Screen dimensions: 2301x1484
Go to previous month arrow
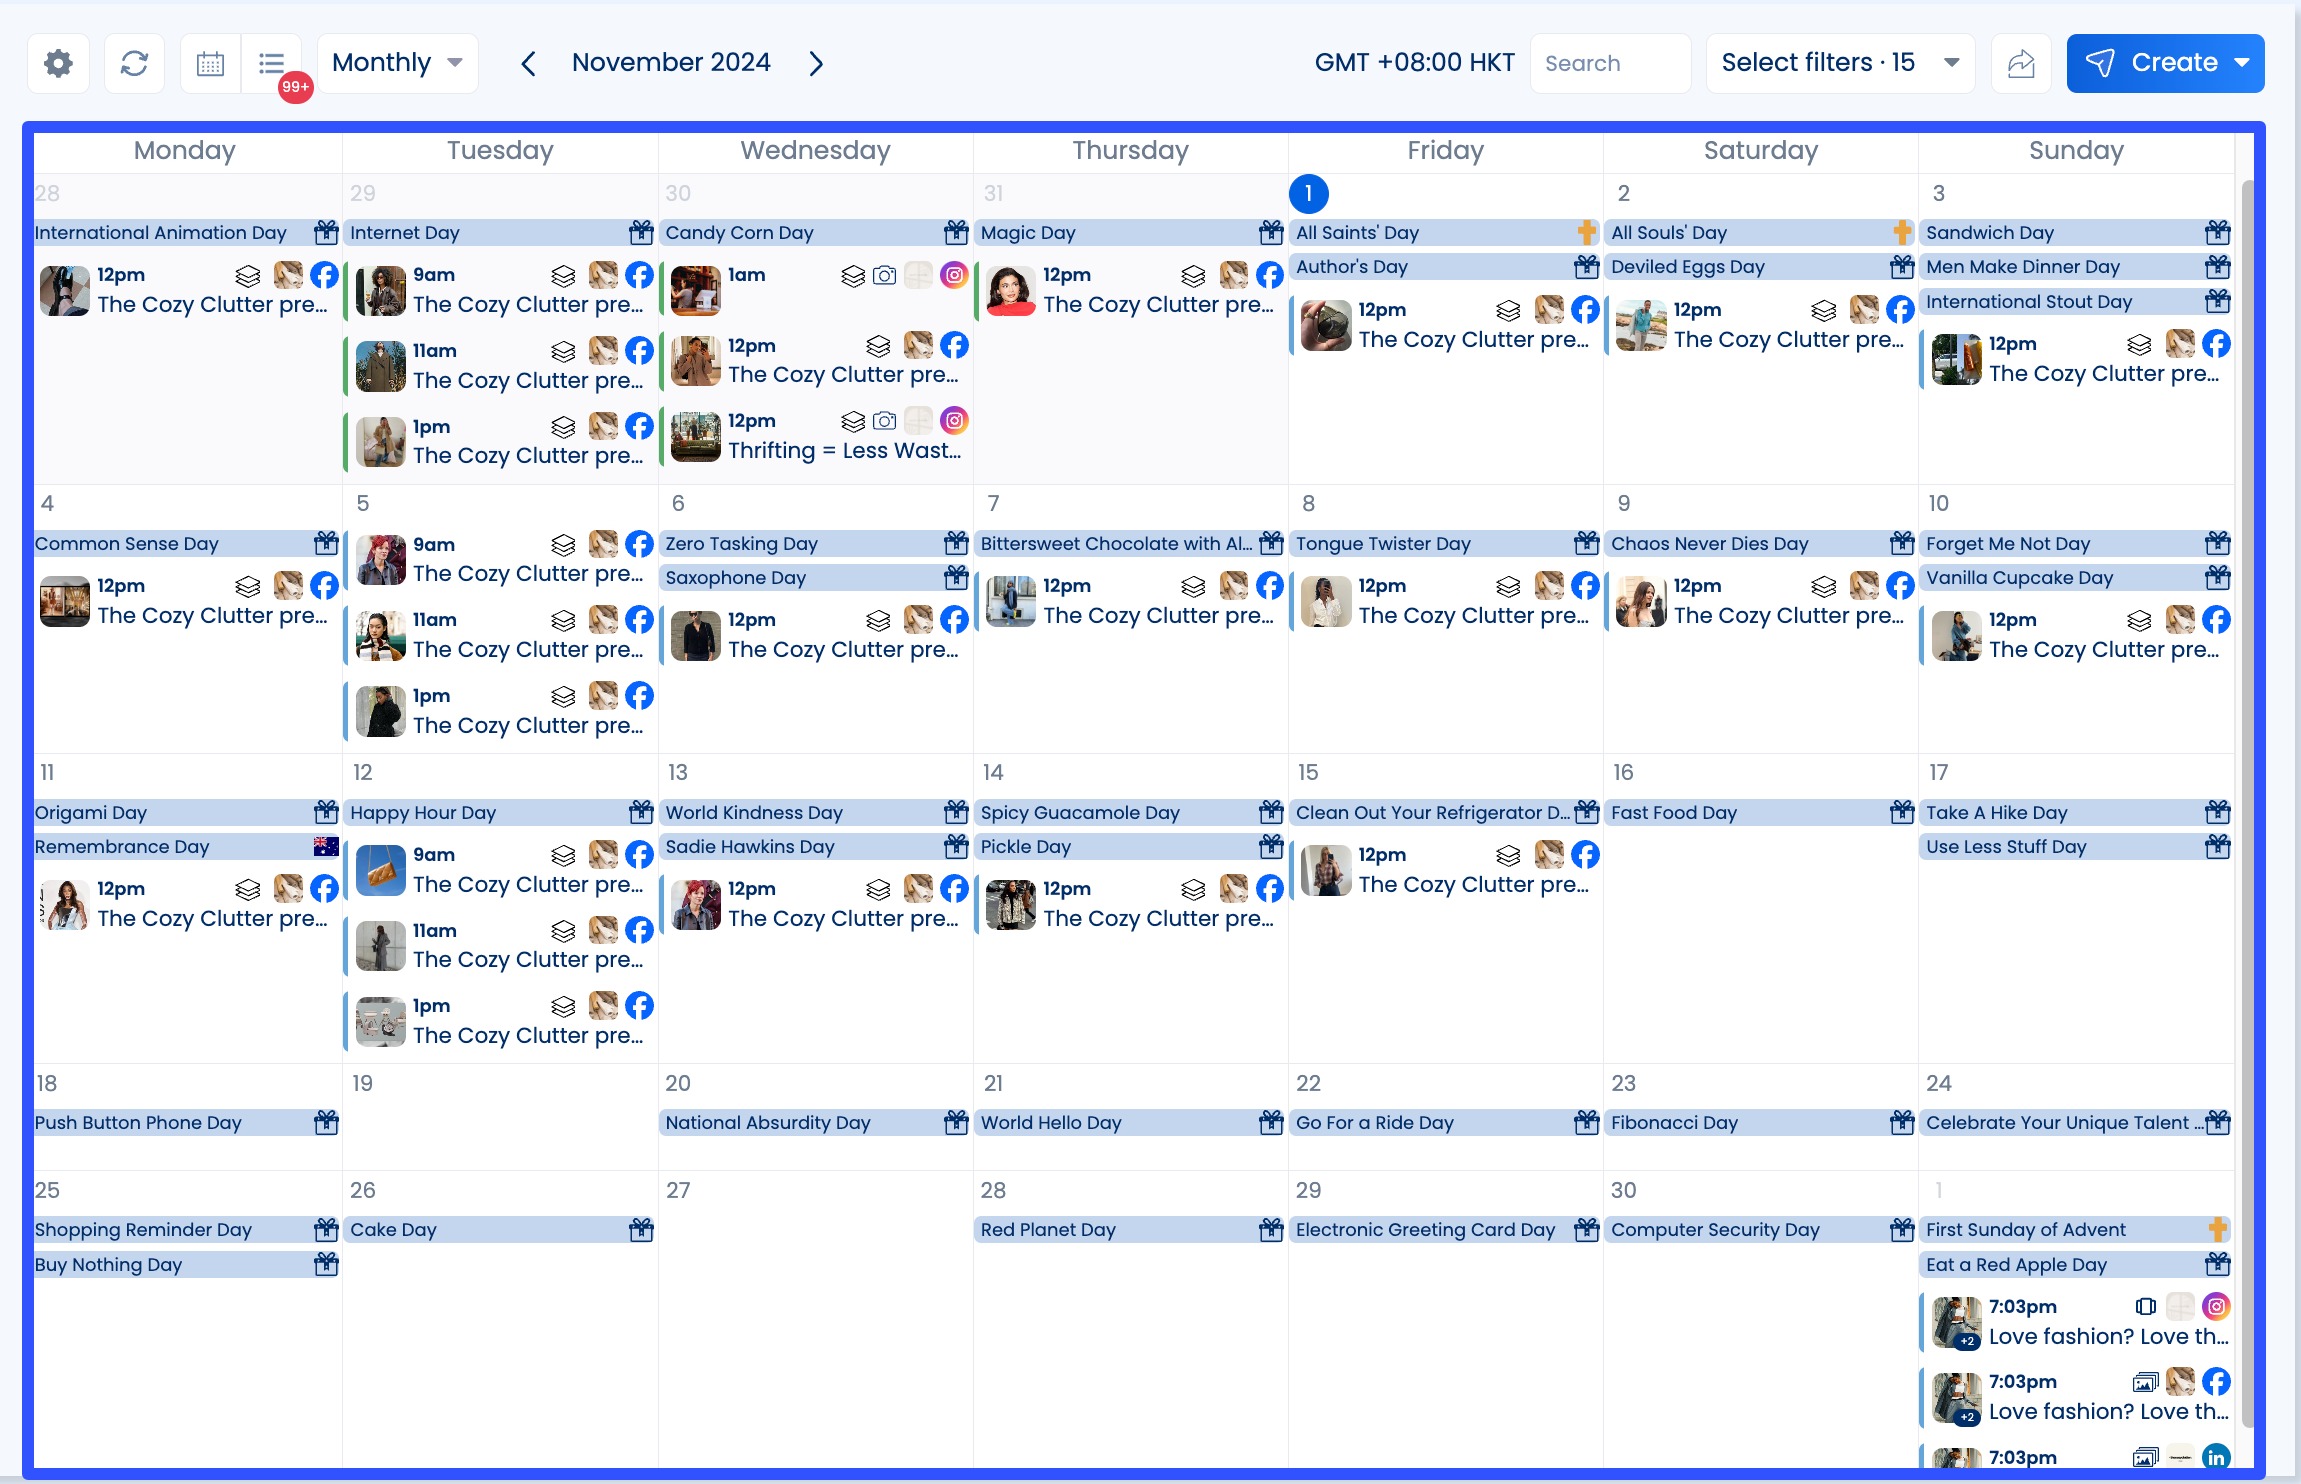click(528, 63)
